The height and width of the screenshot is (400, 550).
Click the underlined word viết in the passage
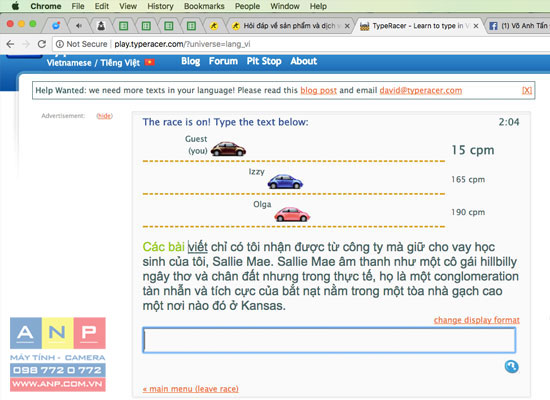tap(197, 247)
